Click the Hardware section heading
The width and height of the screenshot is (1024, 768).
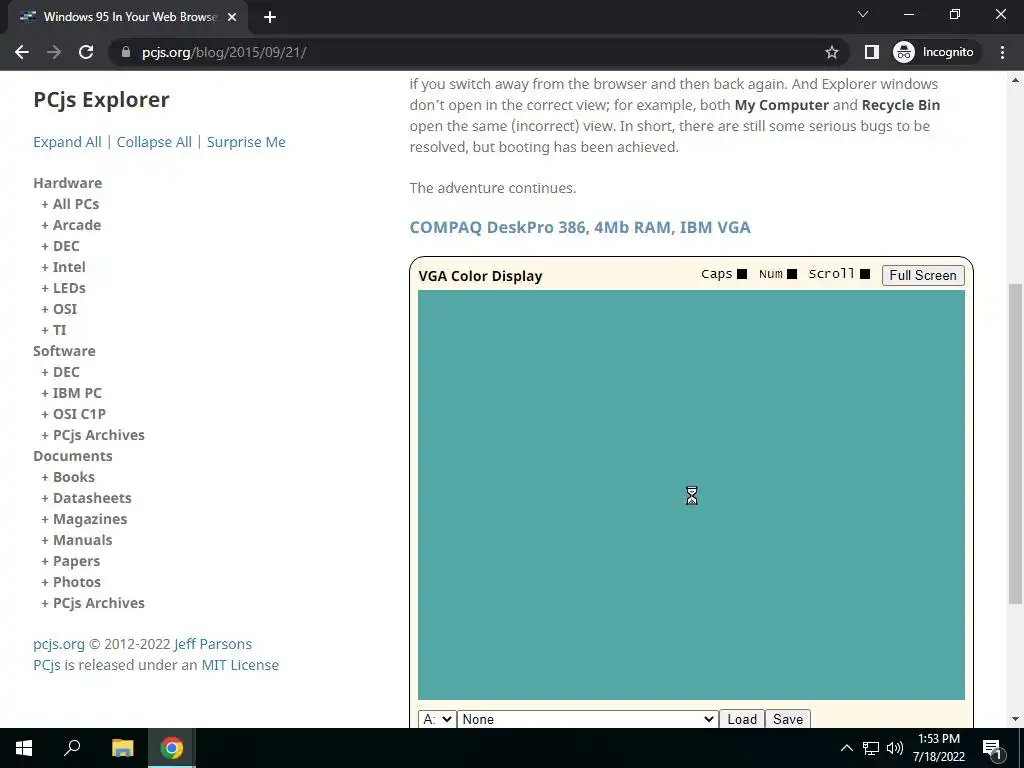(68, 183)
